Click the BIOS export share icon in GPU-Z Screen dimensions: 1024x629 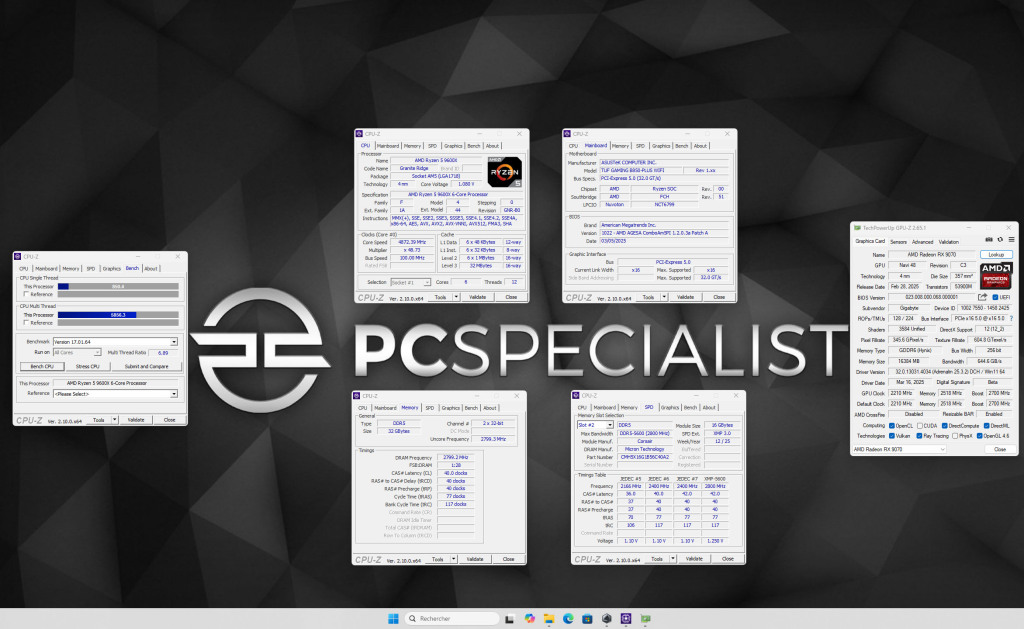point(982,297)
